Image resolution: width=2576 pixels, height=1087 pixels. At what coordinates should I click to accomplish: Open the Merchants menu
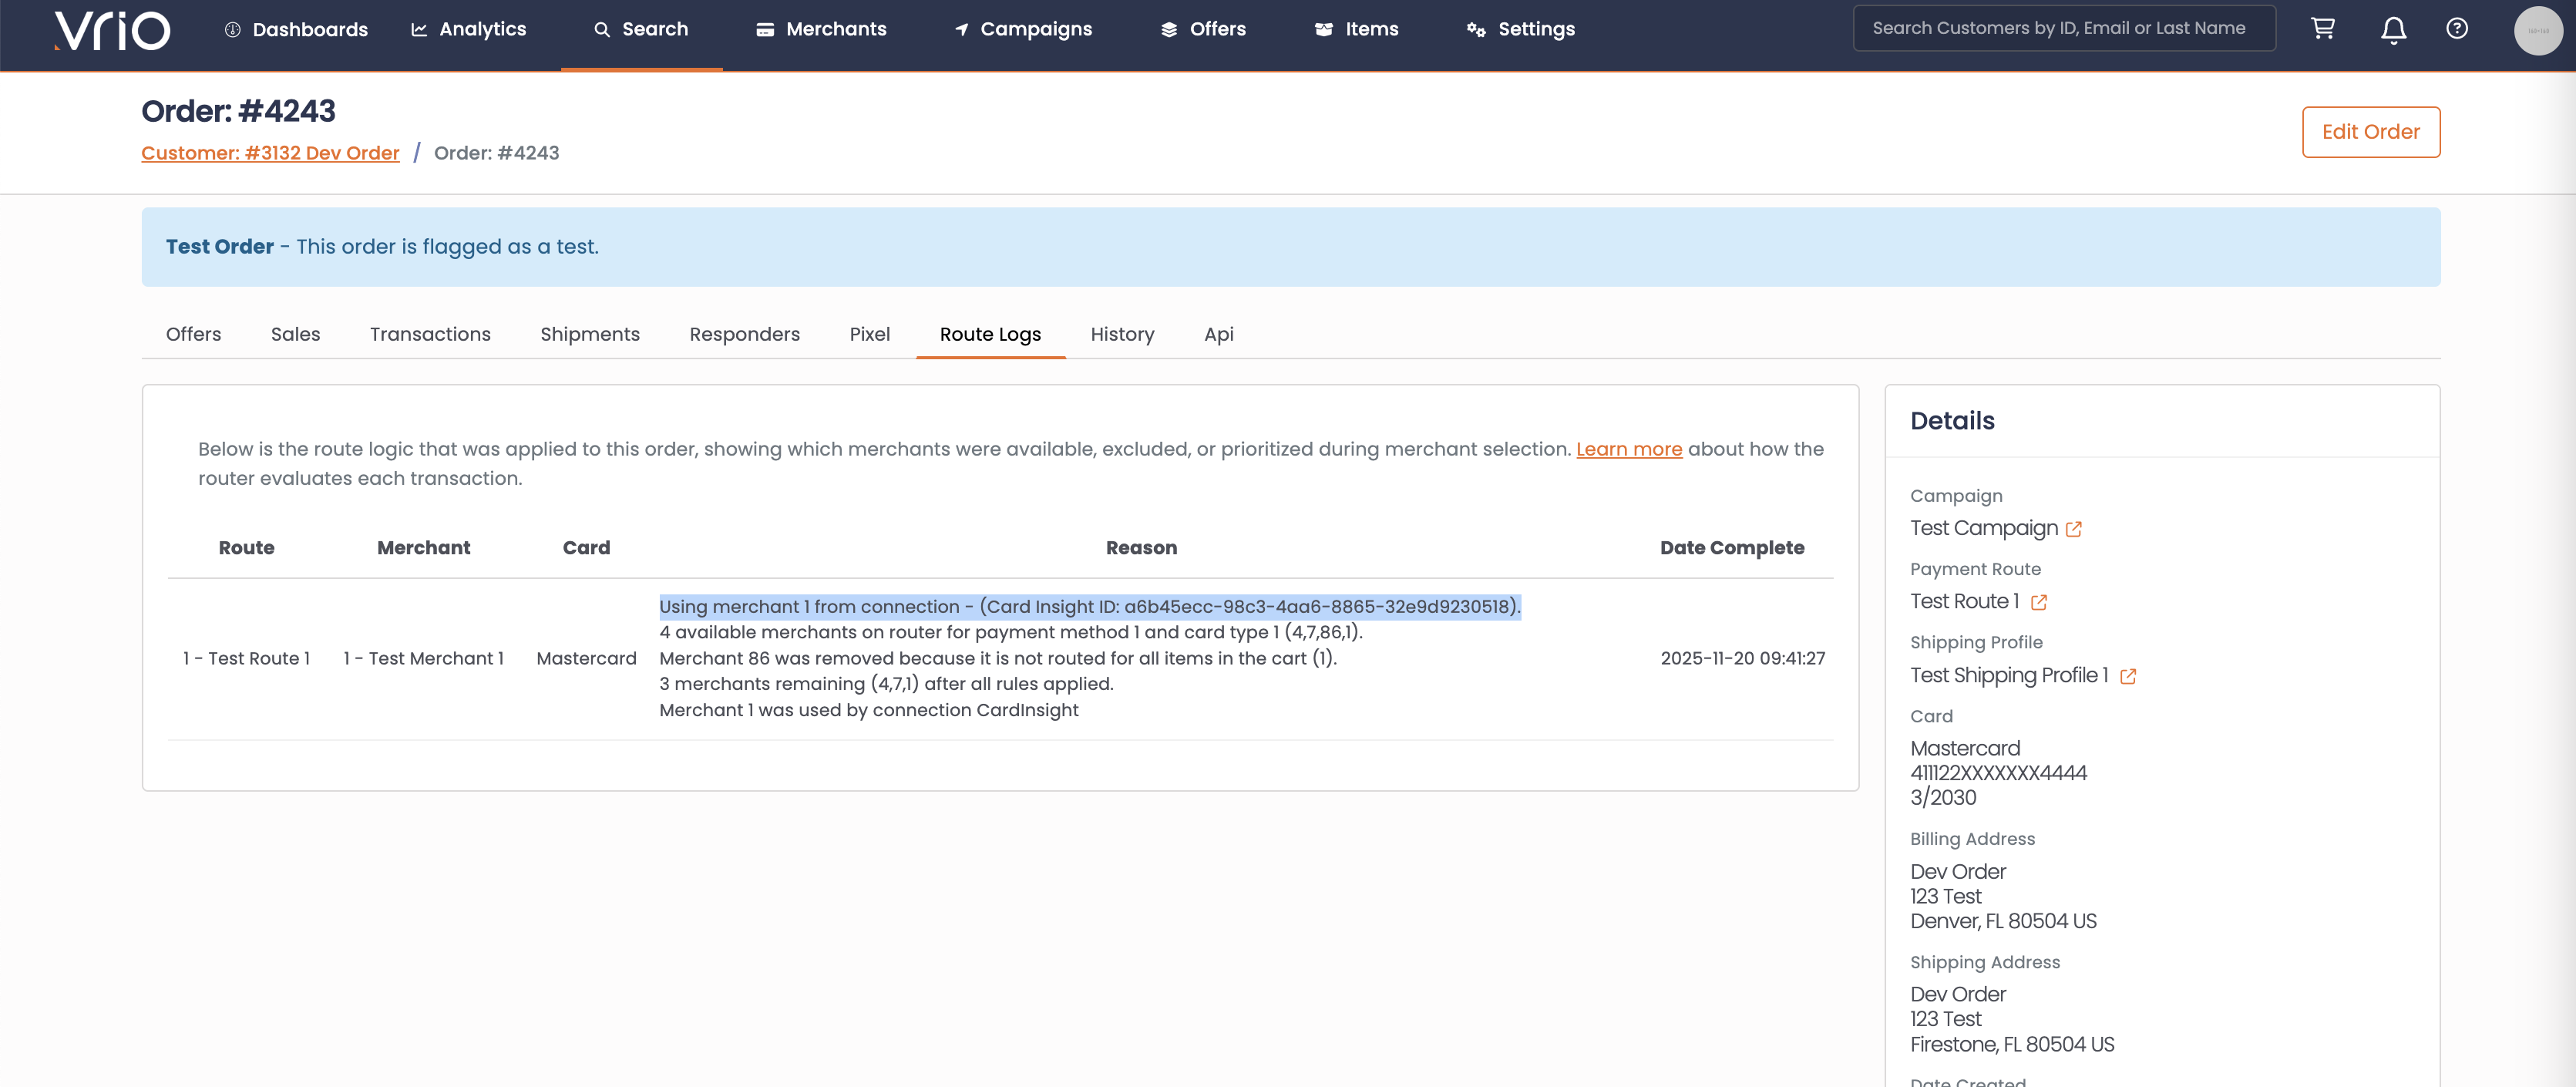(x=821, y=30)
